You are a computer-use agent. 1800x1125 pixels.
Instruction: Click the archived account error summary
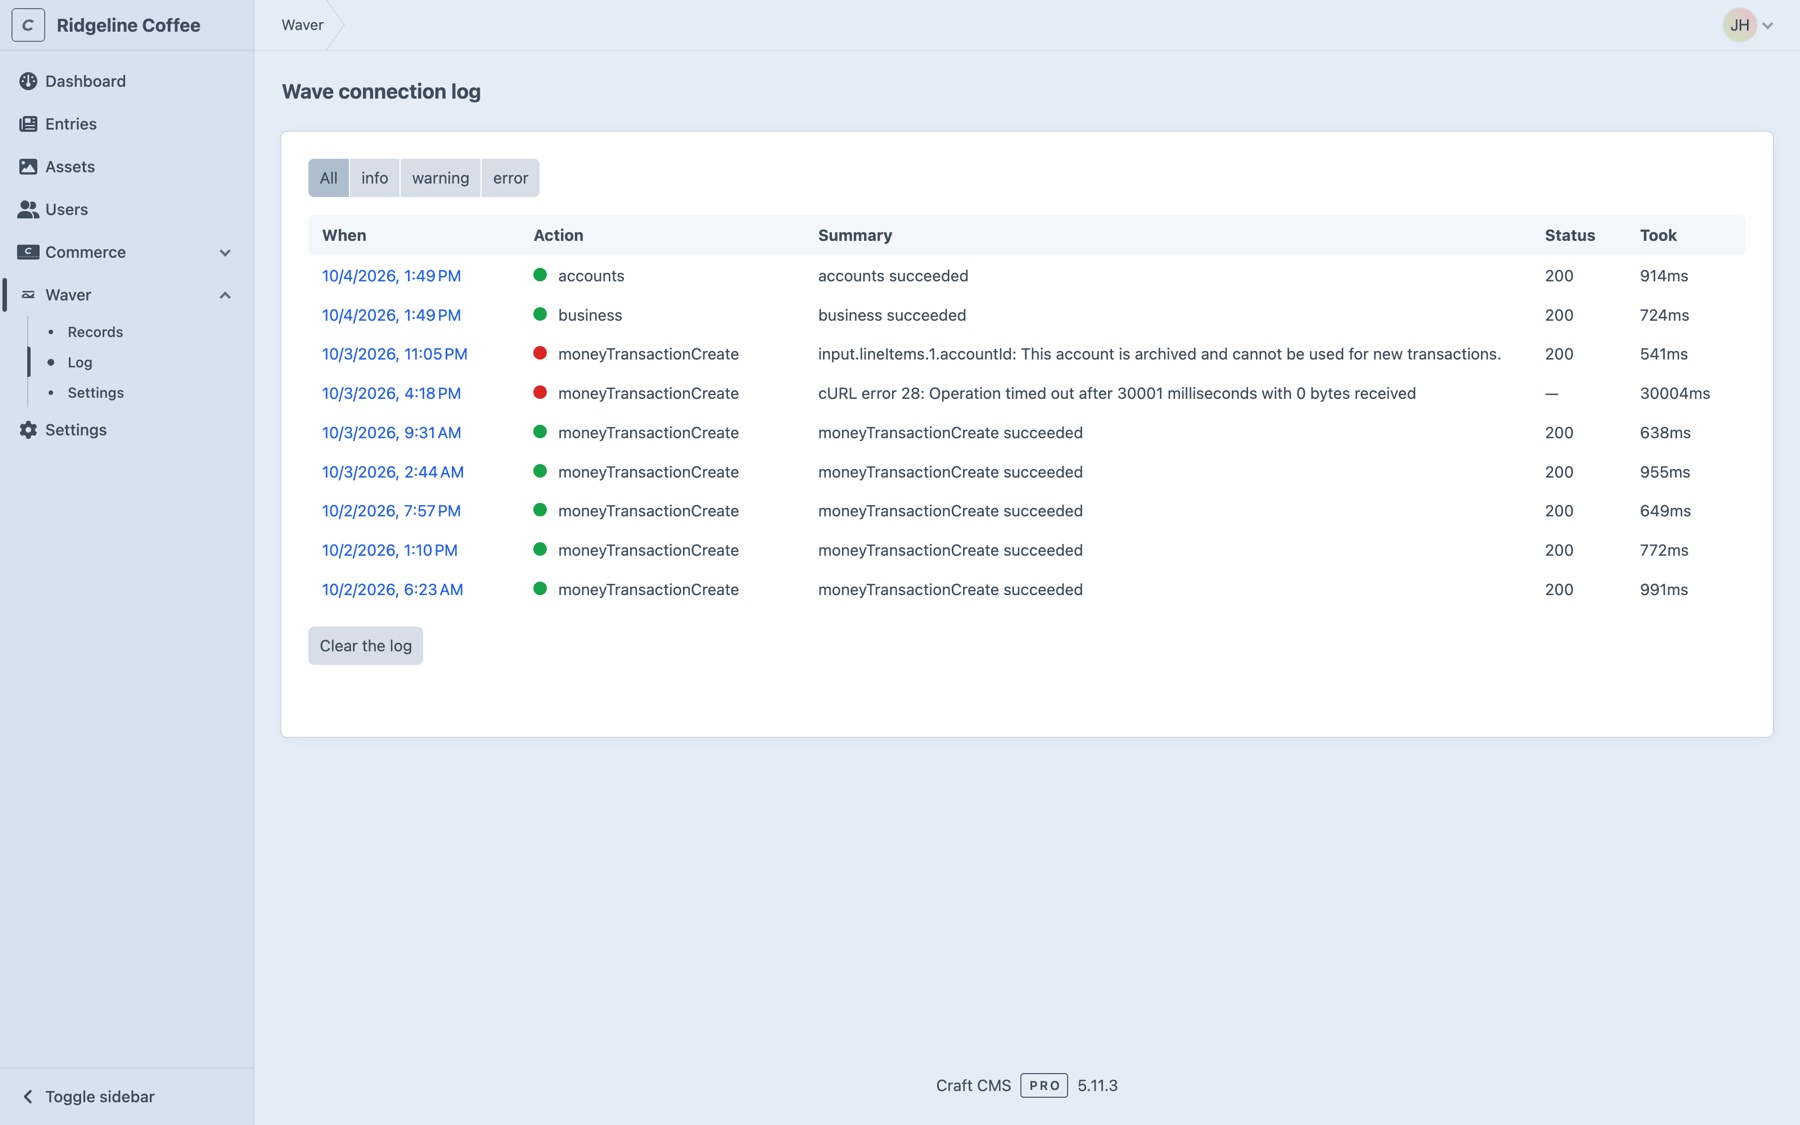[1159, 354]
